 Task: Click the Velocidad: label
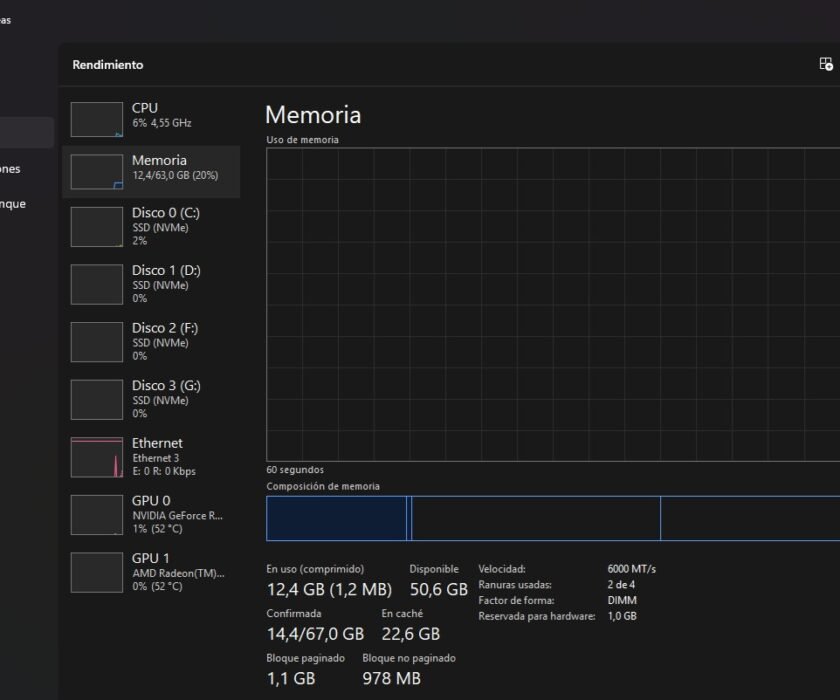coord(501,569)
